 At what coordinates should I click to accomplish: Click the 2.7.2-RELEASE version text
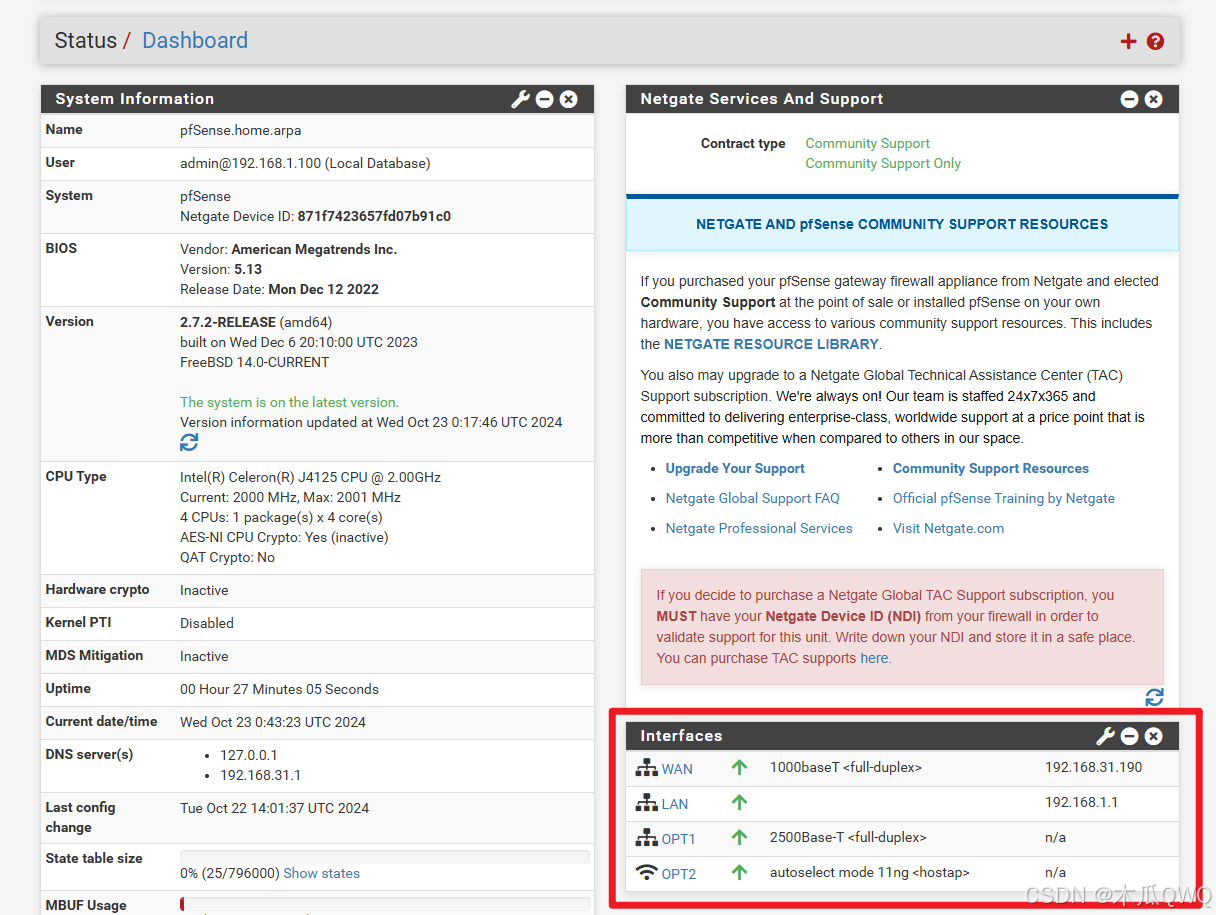(228, 322)
